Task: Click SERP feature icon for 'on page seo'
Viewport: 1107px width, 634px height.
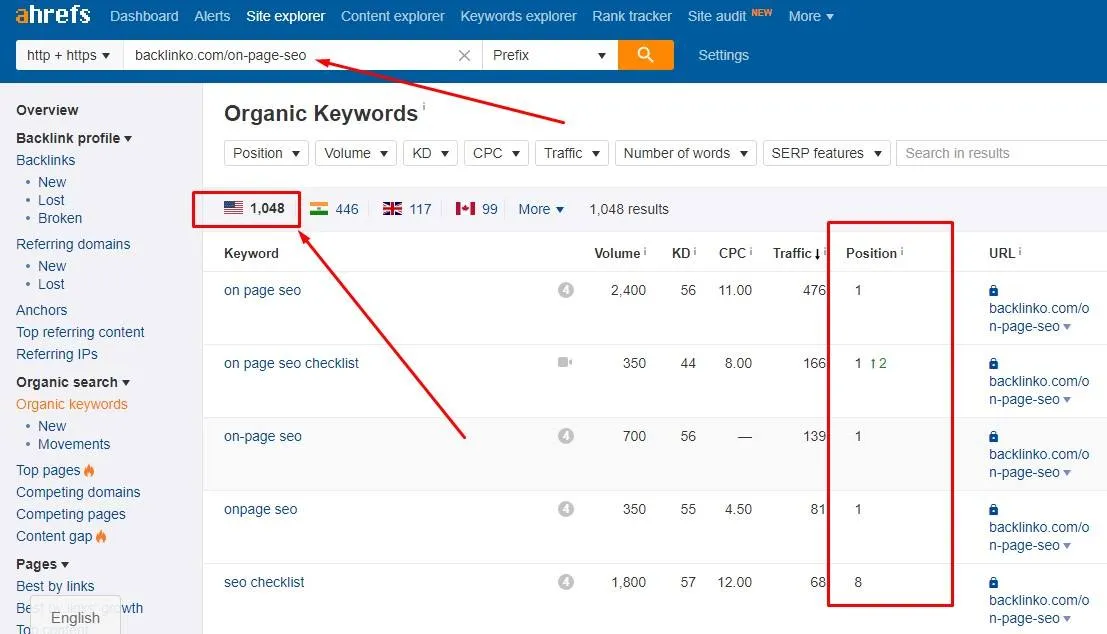Action: (x=566, y=290)
